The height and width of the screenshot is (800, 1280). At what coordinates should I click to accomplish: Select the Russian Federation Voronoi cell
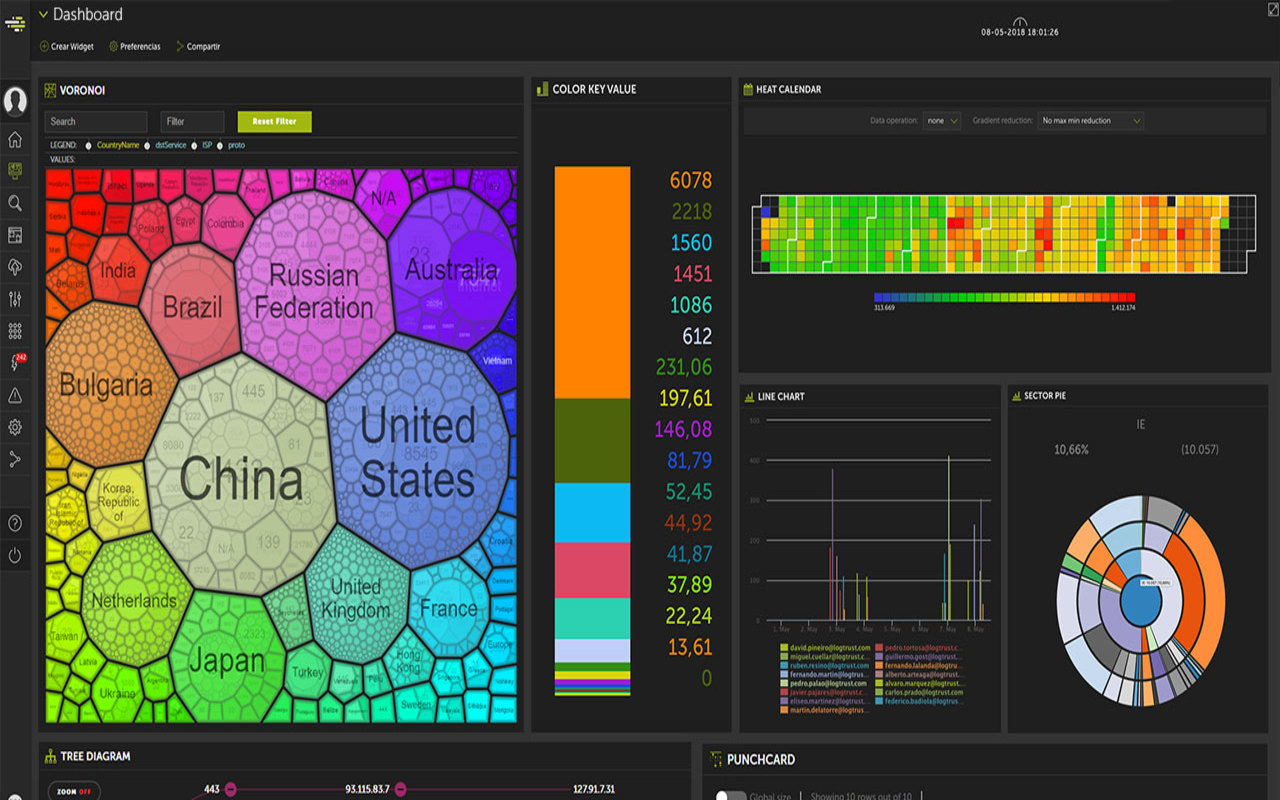tap(313, 290)
